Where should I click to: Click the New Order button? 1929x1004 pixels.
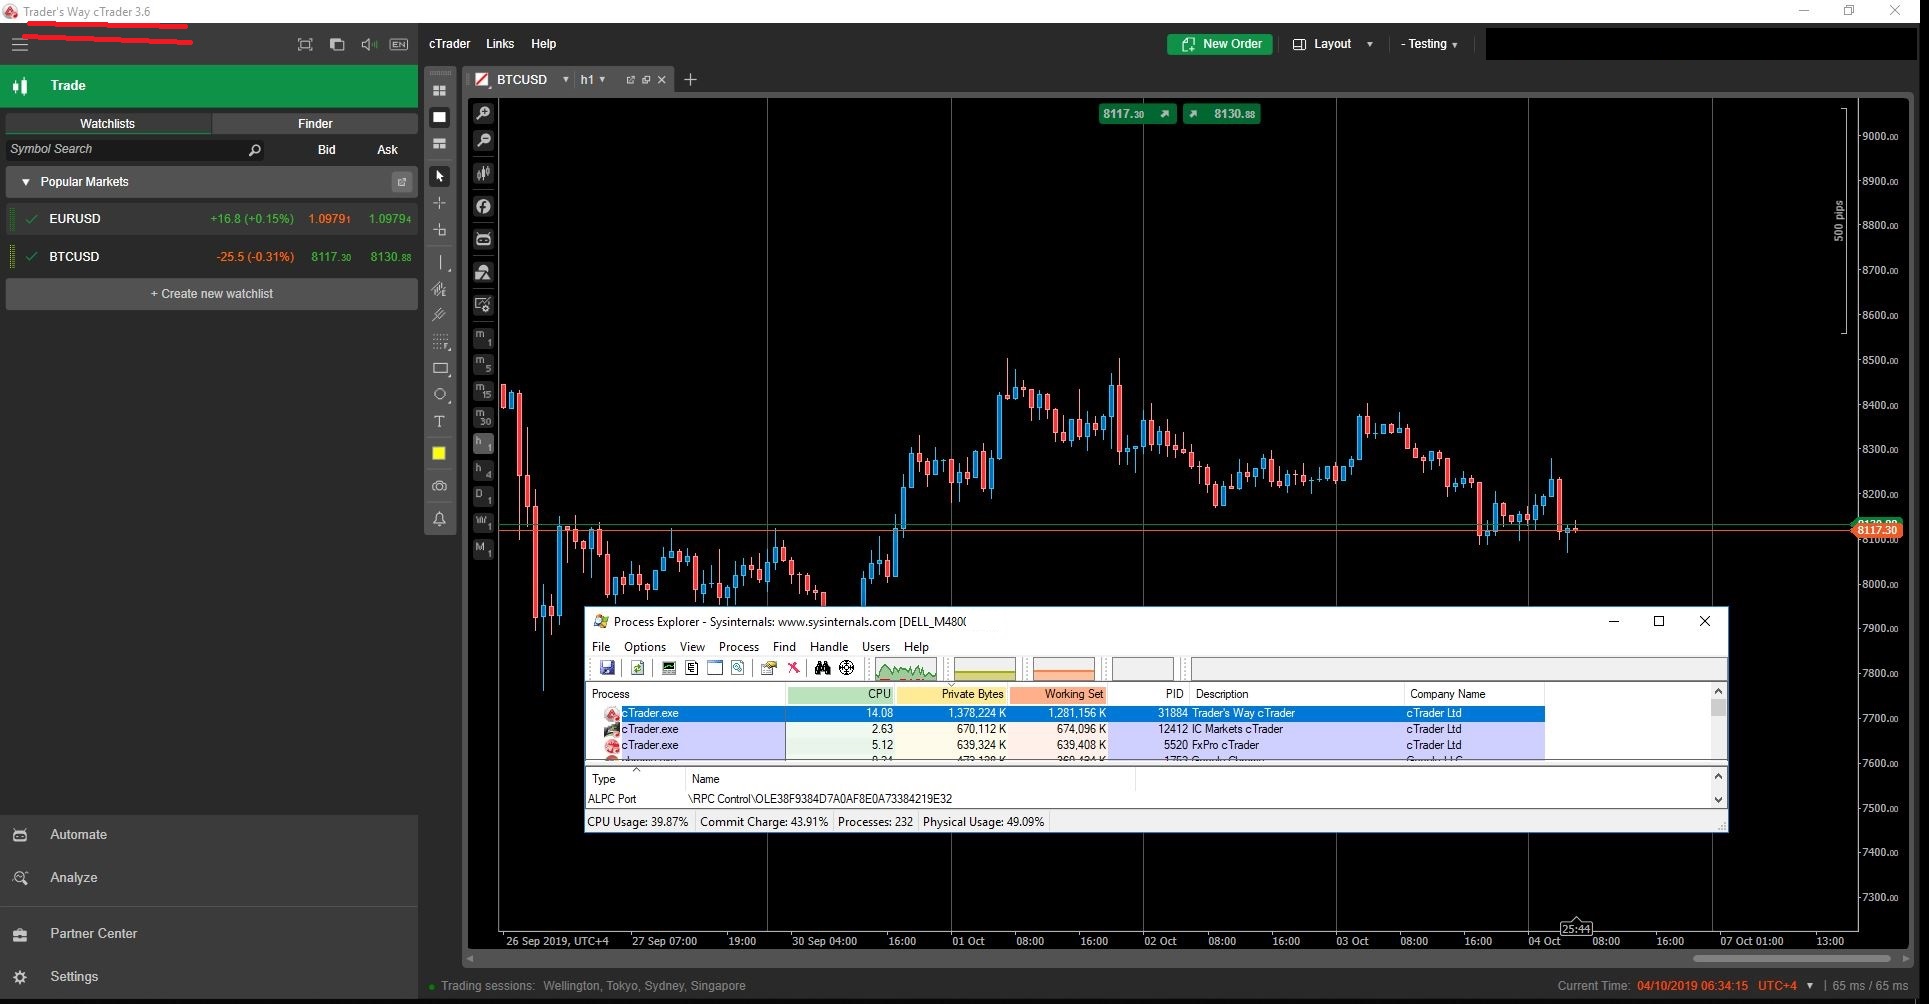(1220, 44)
